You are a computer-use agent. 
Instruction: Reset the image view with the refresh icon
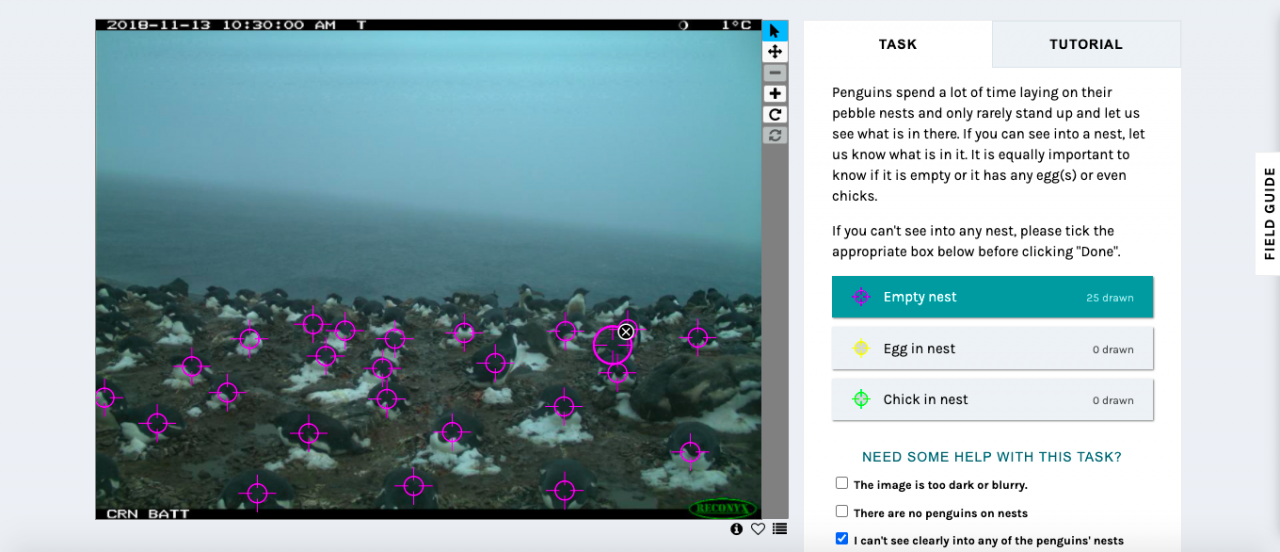775,135
